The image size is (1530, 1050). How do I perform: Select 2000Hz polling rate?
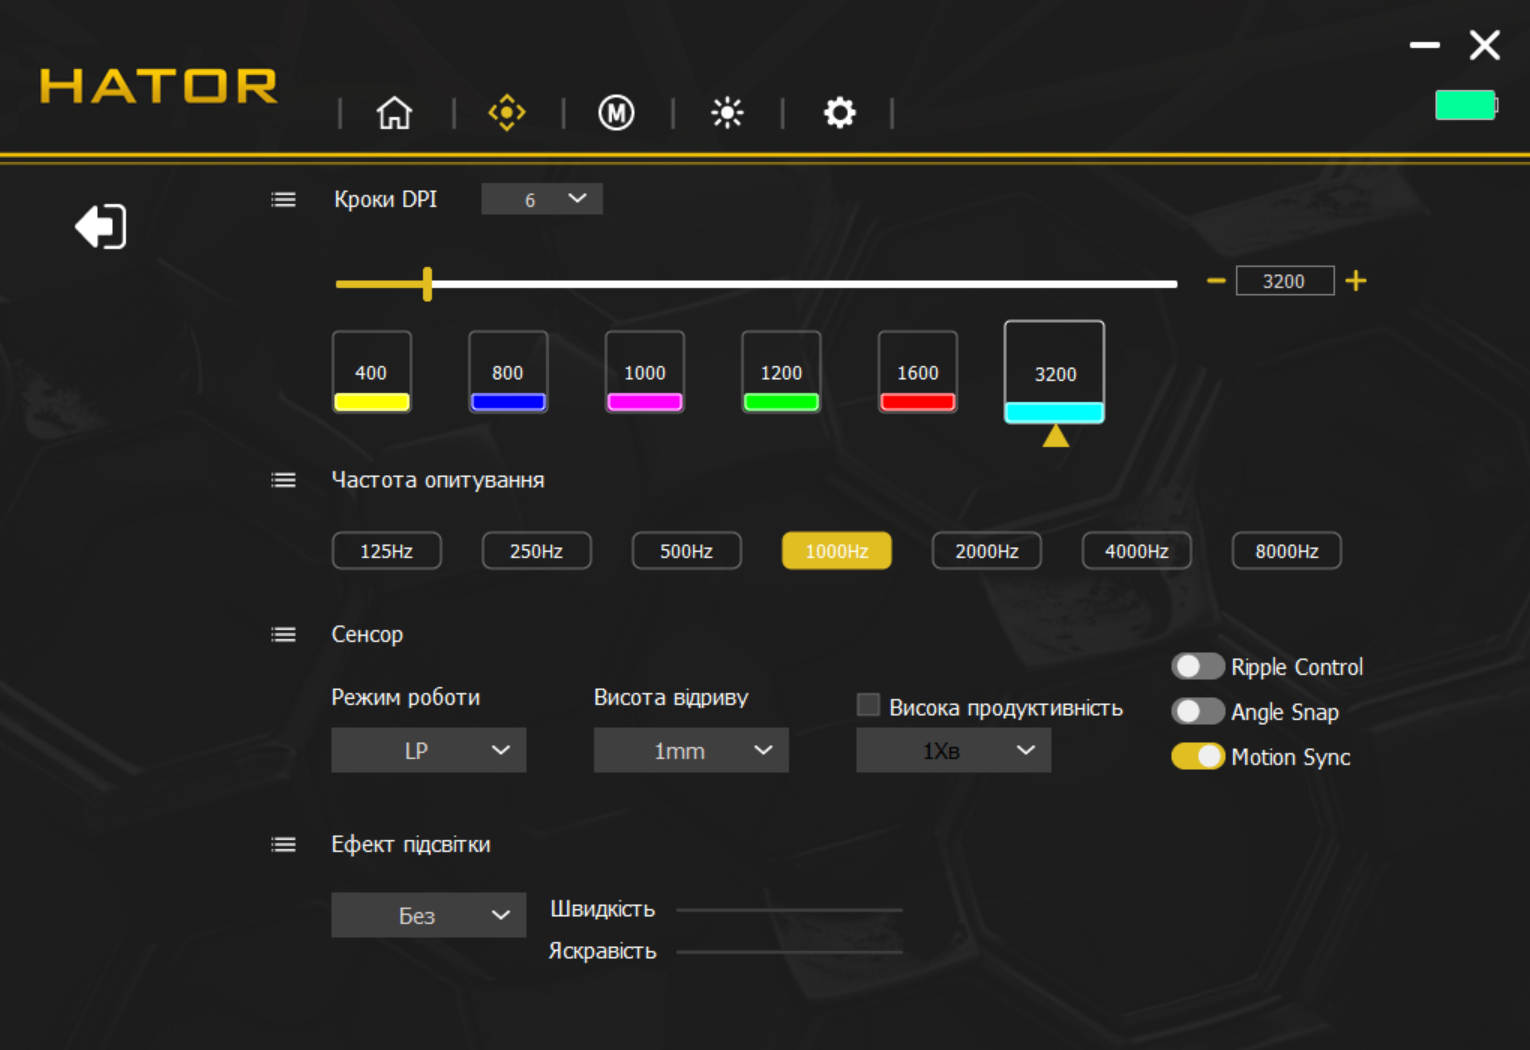tap(986, 551)
